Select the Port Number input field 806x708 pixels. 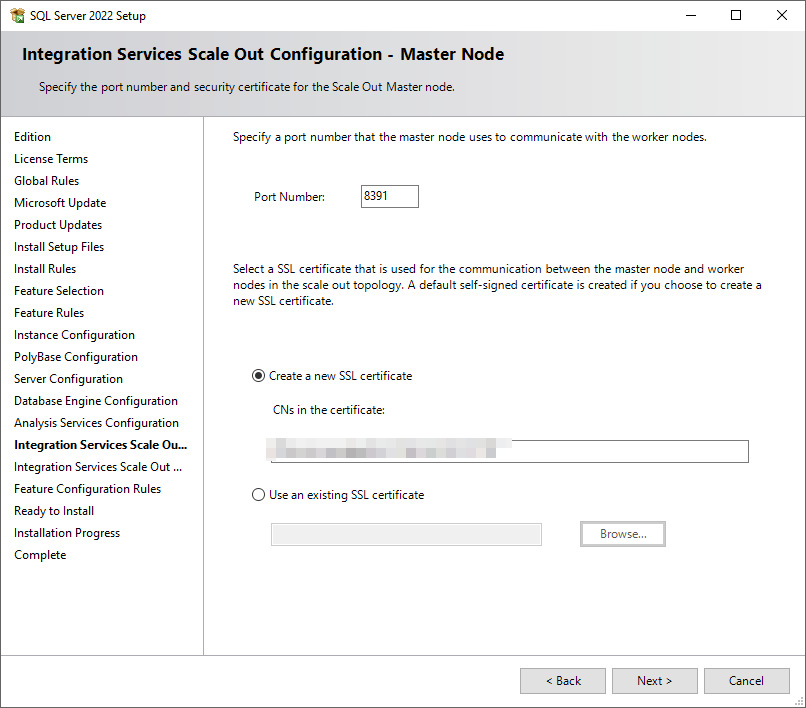(x=389, y=196)
